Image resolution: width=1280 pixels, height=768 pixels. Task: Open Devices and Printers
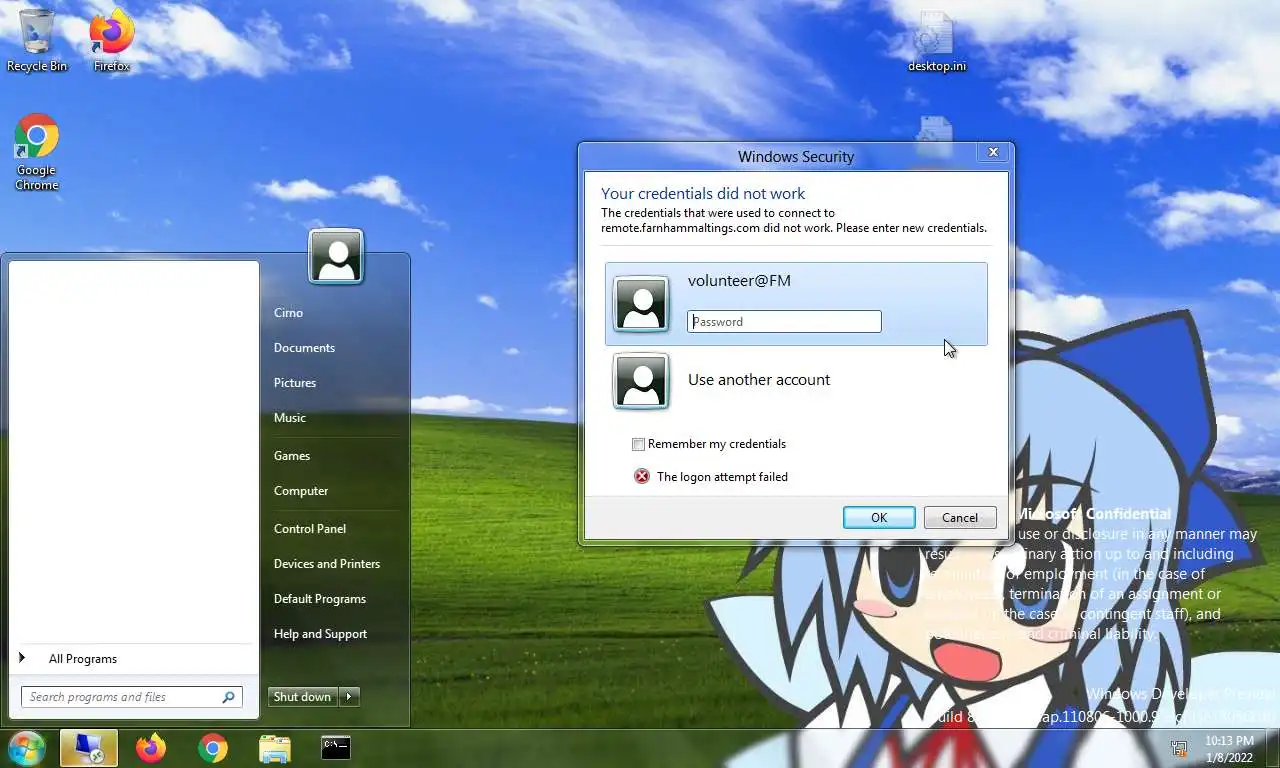click(327, 564)
